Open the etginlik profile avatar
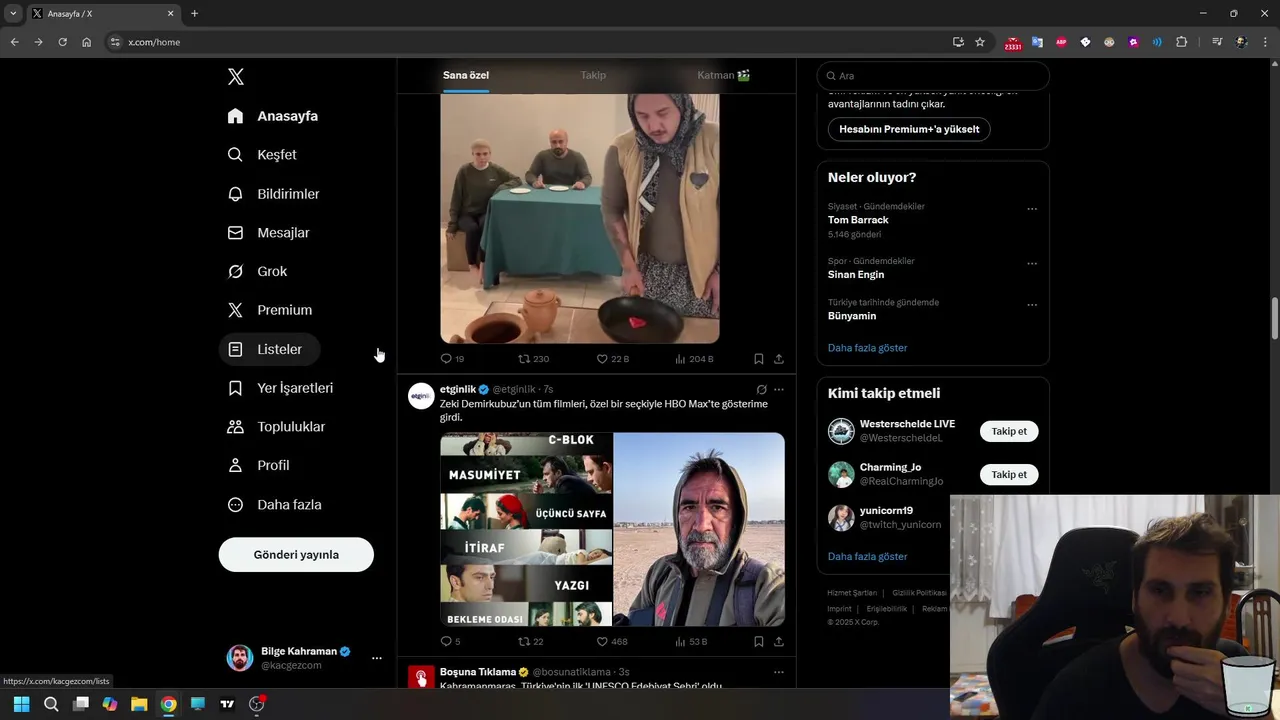 [x=421, y=396]
